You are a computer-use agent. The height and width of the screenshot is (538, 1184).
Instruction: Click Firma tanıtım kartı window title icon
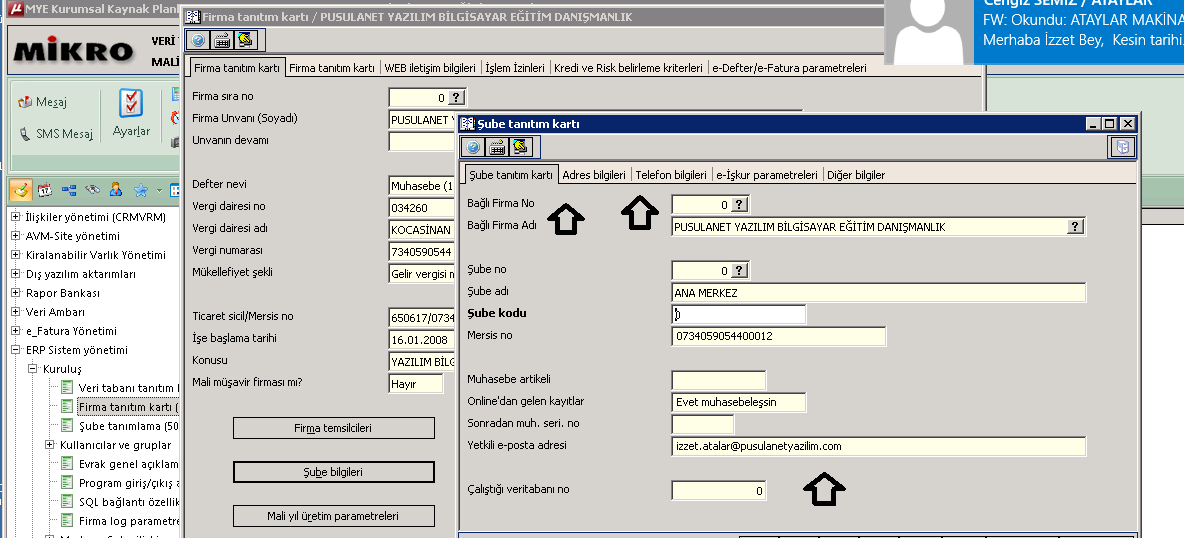tap(192, 17)
